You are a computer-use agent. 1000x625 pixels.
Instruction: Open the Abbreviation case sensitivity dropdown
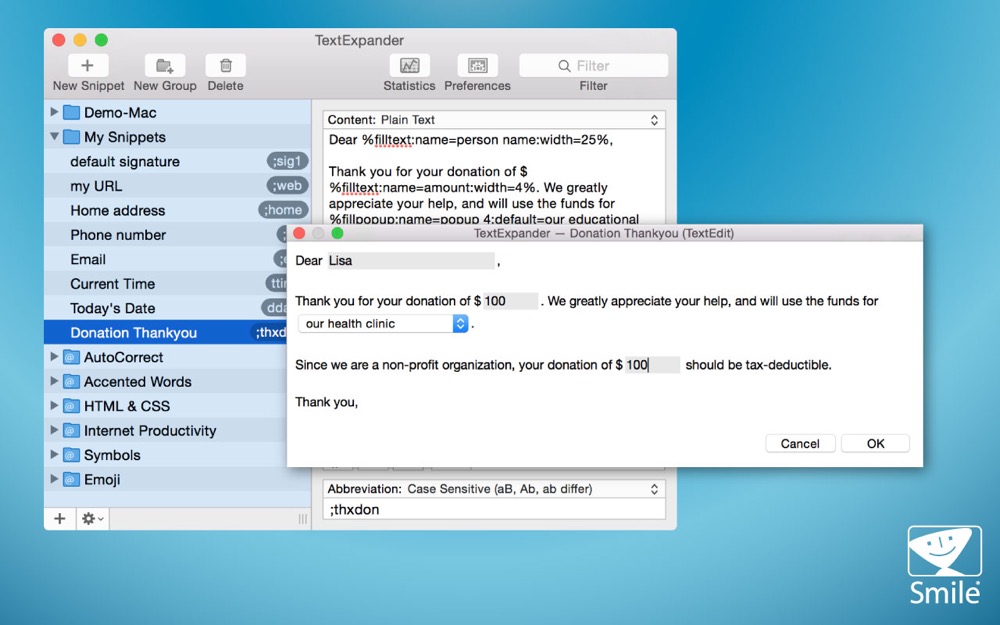pyautogui.click(x=494, y=489)
